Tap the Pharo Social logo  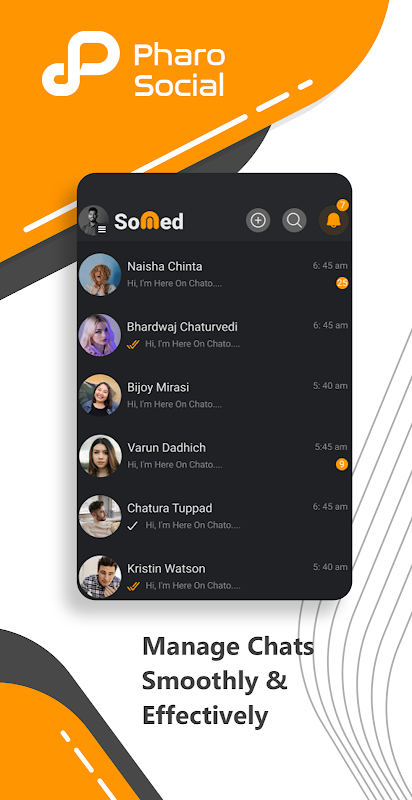pyautogui.click(x=134, y=64)
